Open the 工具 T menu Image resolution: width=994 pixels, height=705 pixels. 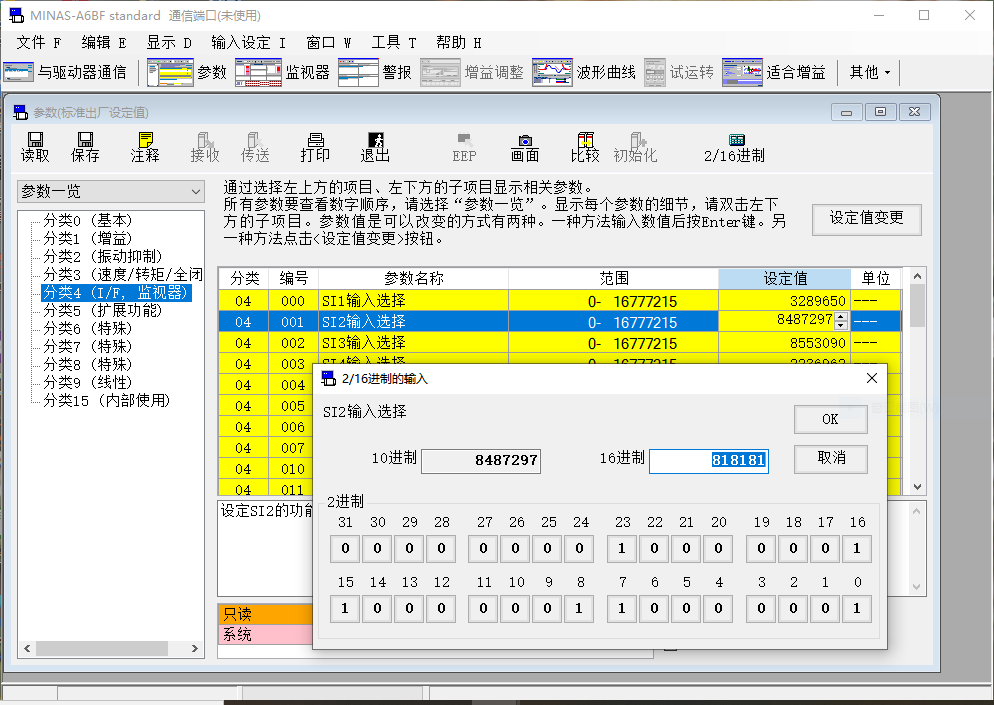393,42
